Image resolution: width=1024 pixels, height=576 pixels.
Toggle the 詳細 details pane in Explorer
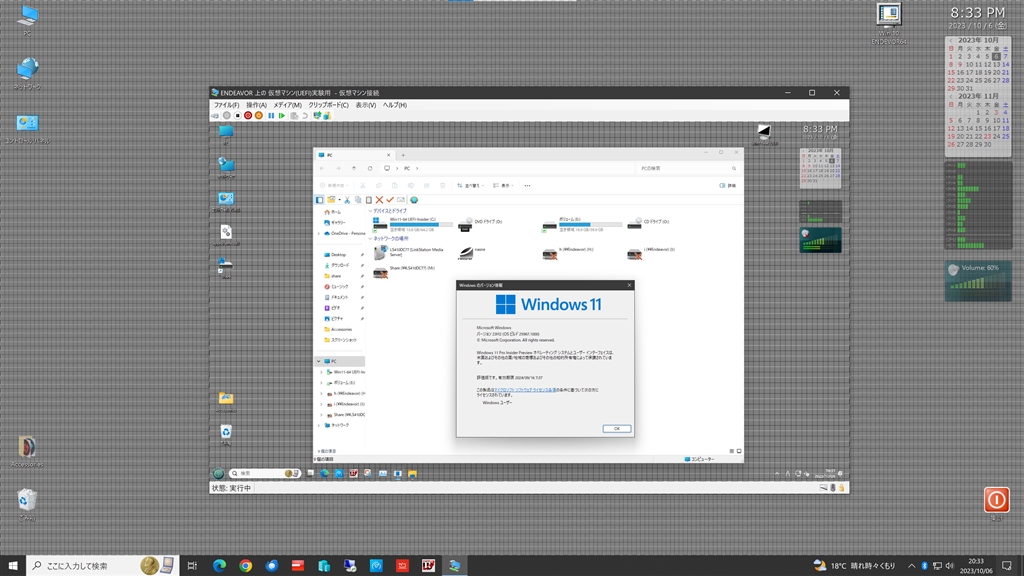point(728,185)
